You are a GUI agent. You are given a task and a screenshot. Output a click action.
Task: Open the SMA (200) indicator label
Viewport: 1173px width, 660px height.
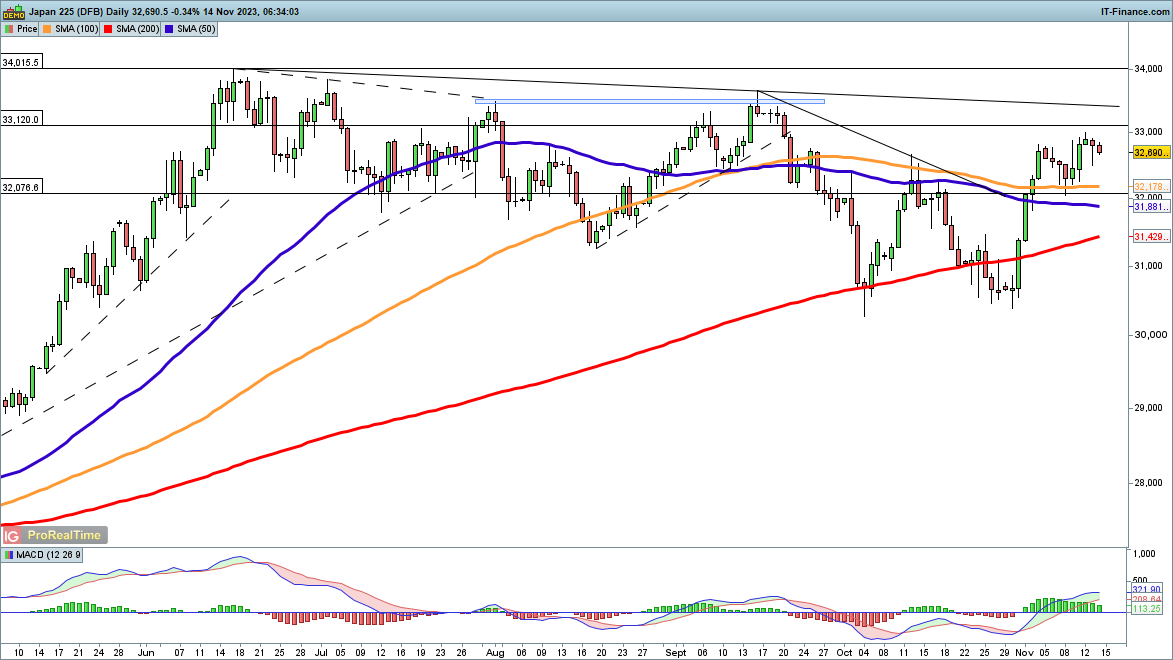coord(138,28)
